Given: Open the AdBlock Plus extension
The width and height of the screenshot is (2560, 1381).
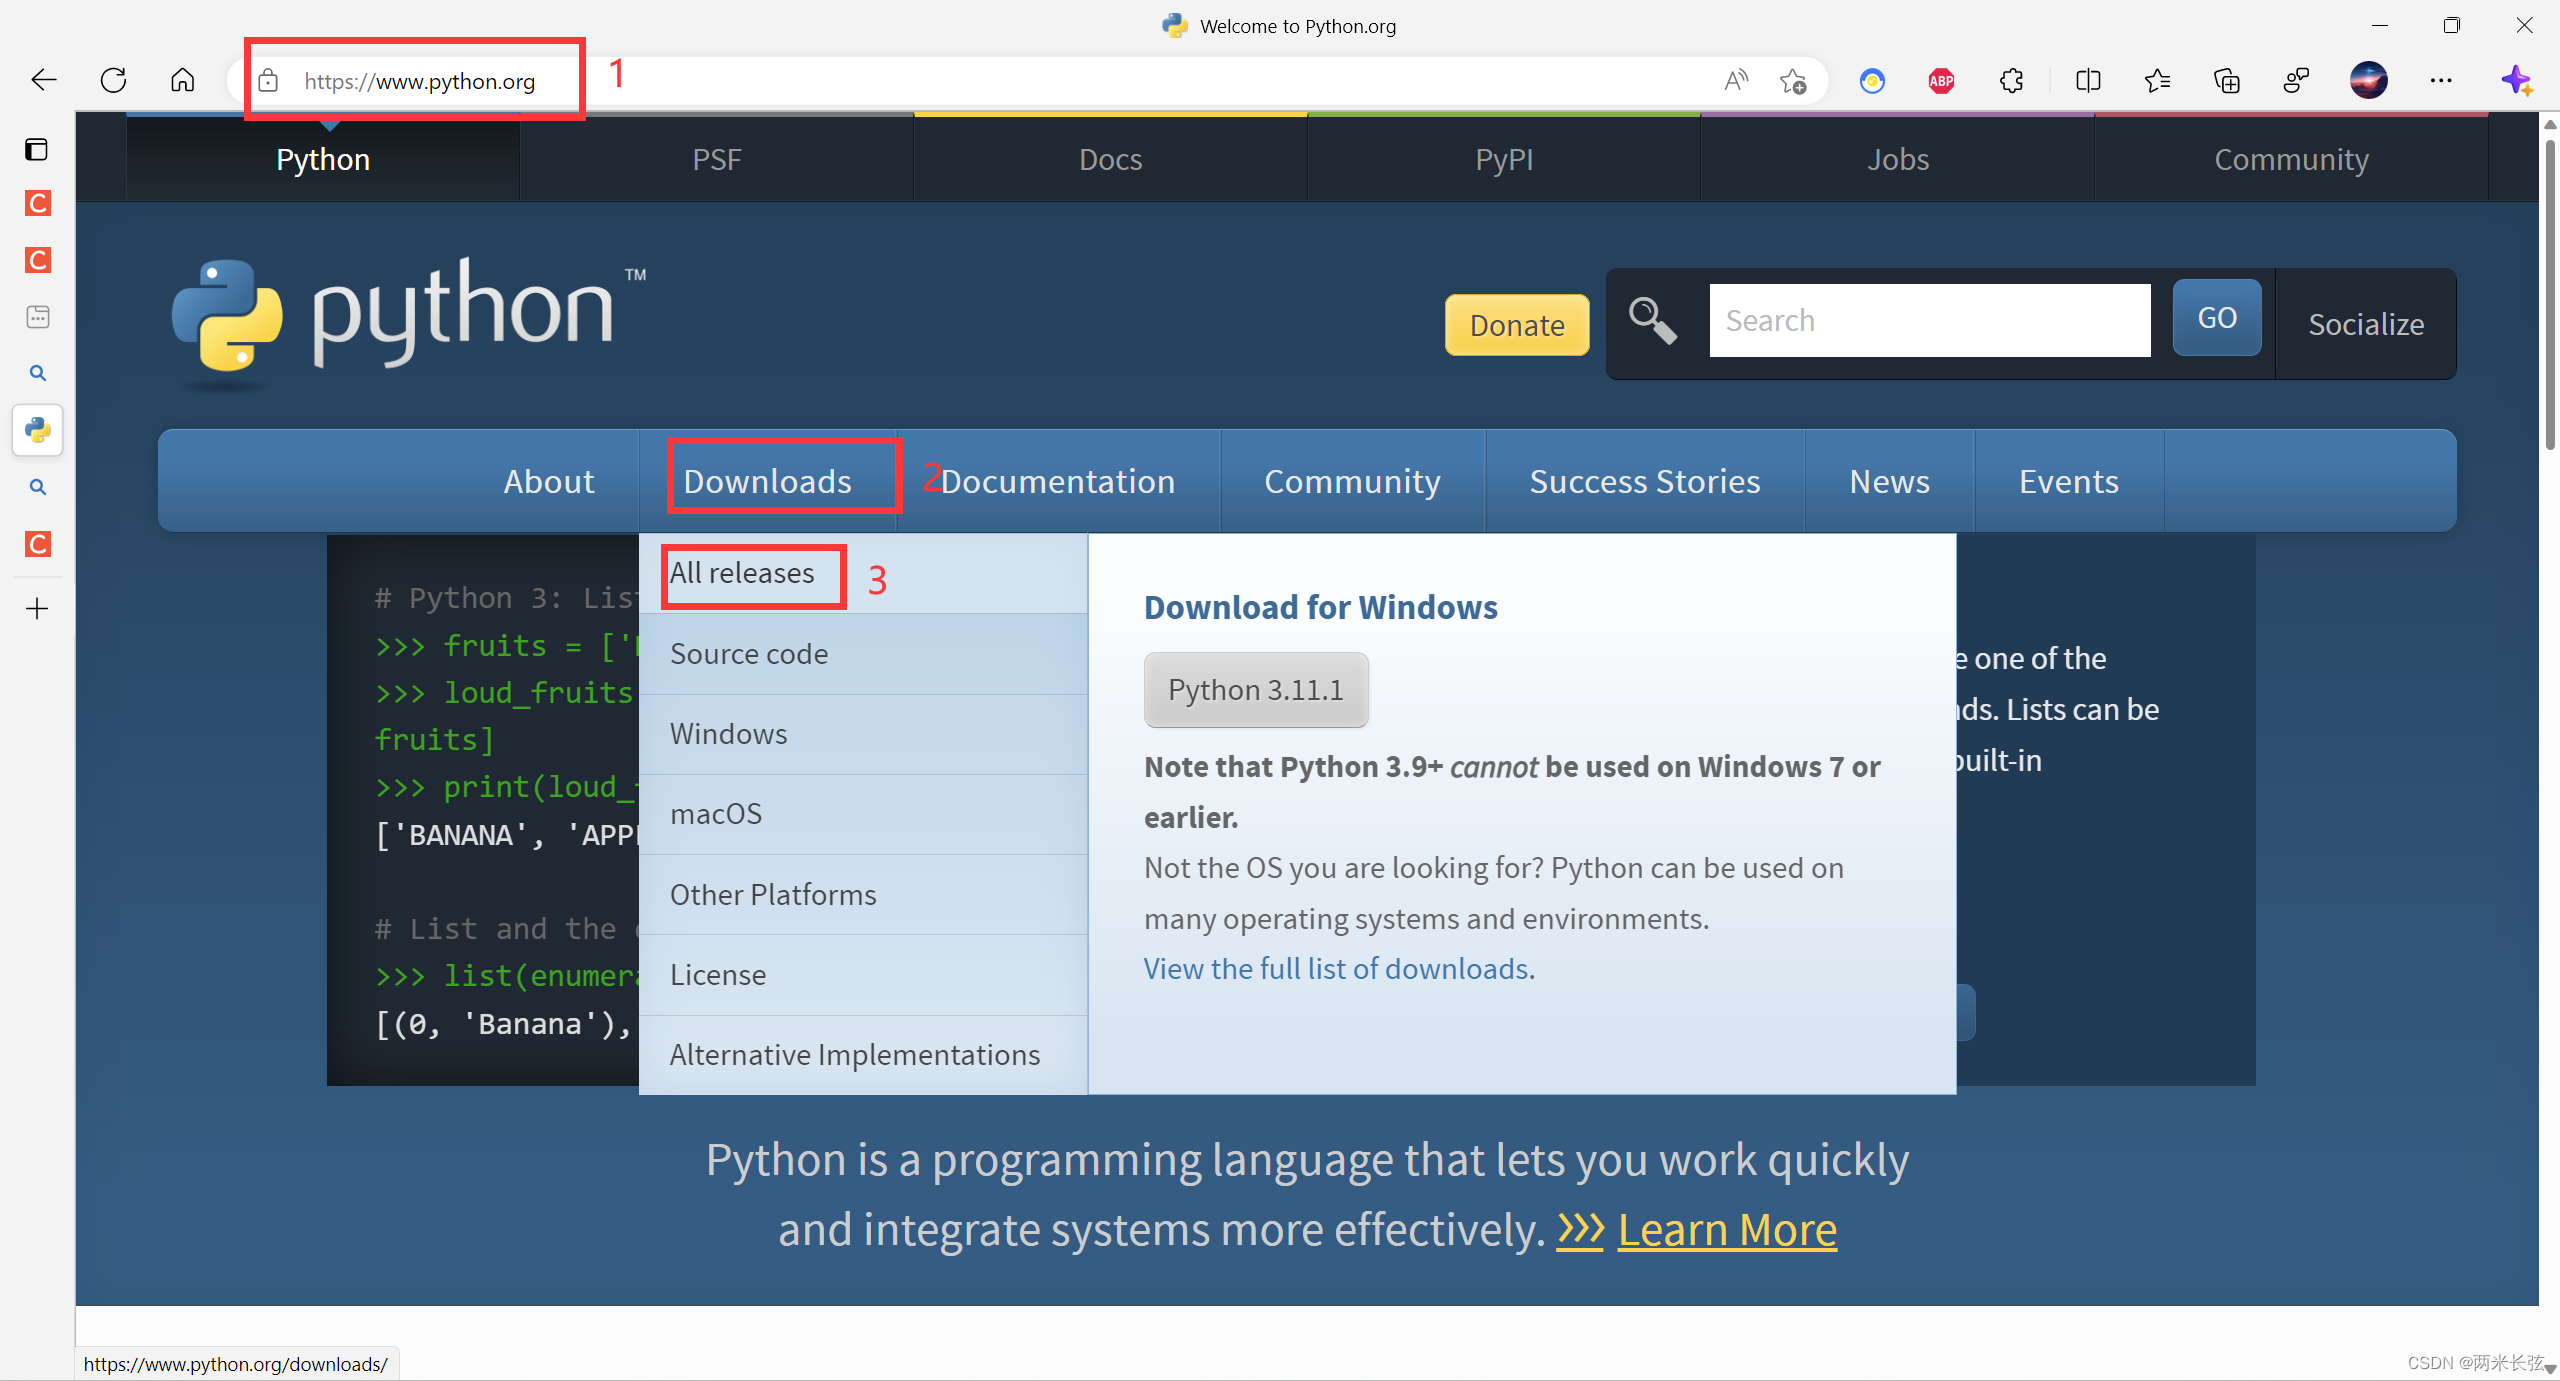Looking at the screenshot, I should [1941, 81].
